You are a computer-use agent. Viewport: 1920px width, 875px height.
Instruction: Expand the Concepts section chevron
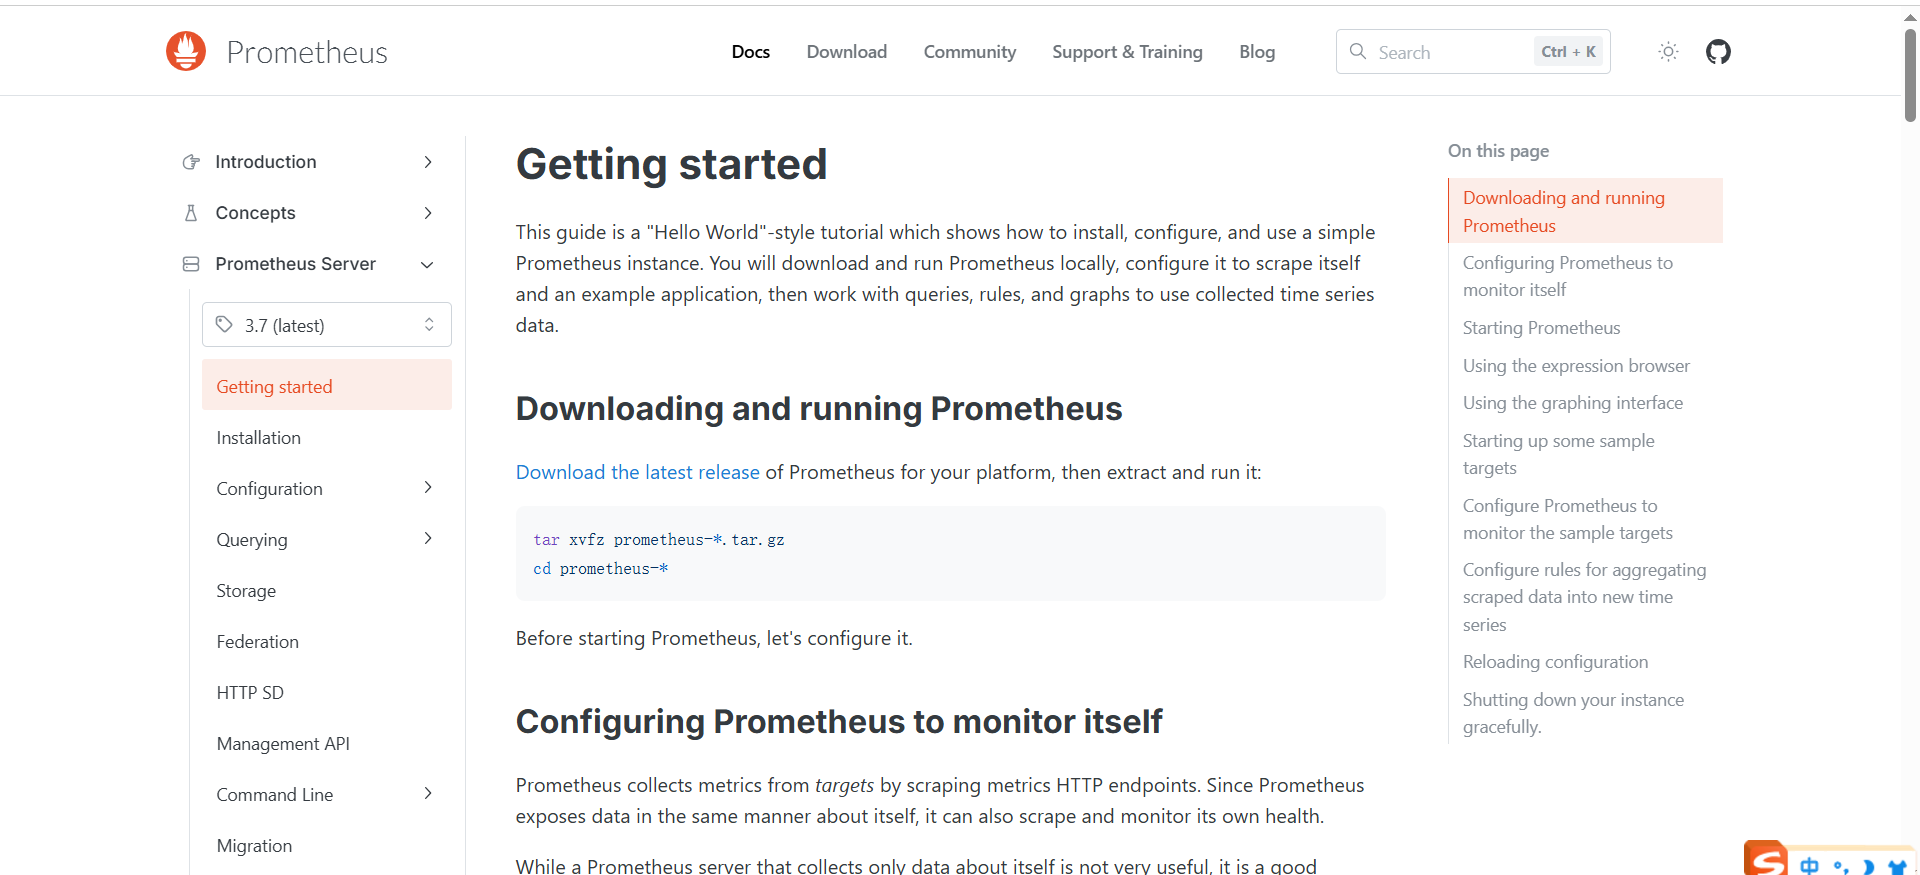click(428, 213)
